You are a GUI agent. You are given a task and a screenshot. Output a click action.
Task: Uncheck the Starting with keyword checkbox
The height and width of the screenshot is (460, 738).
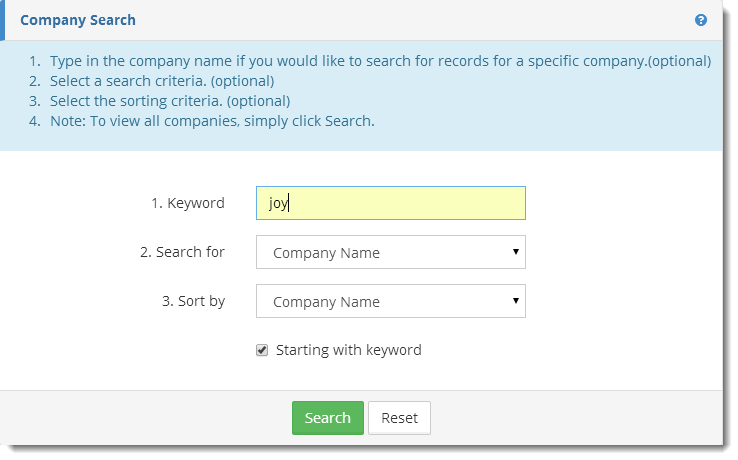tap(262, 350)
